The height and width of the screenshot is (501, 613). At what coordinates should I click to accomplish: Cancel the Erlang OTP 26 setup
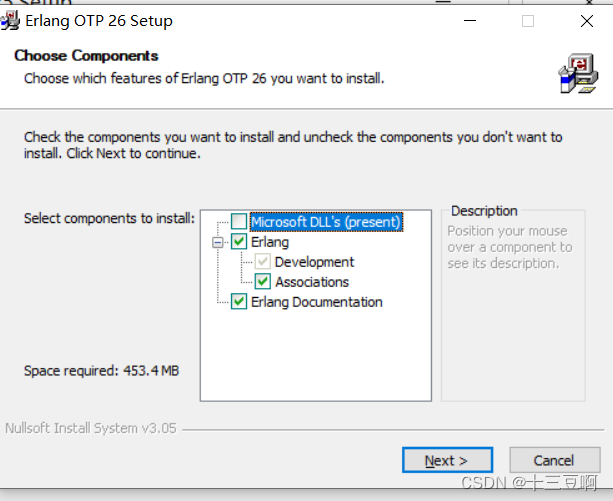[x=554, y=460]
